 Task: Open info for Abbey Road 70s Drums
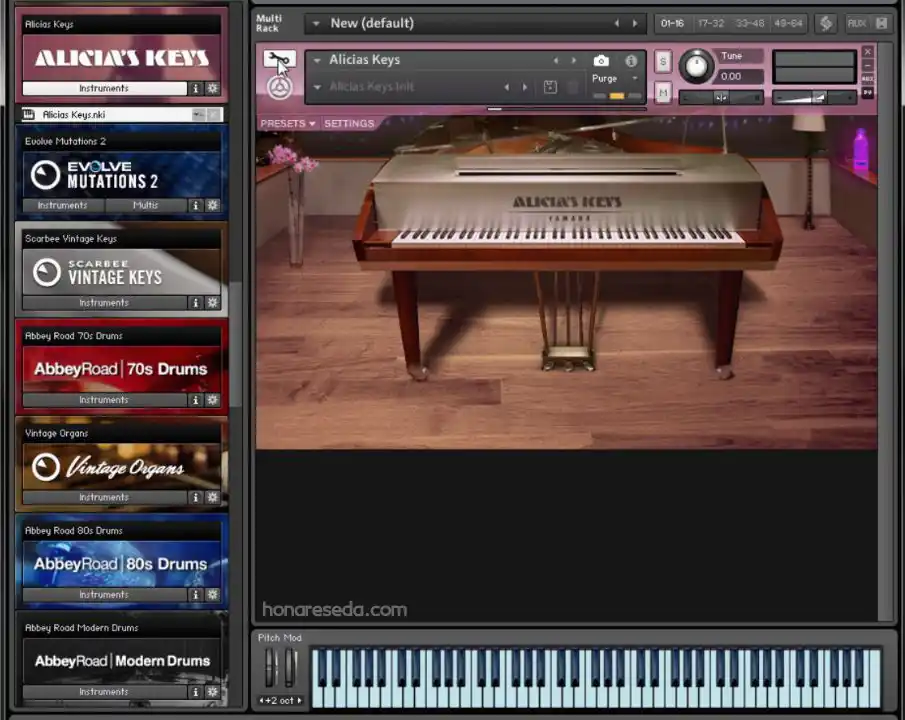(196, 400)
